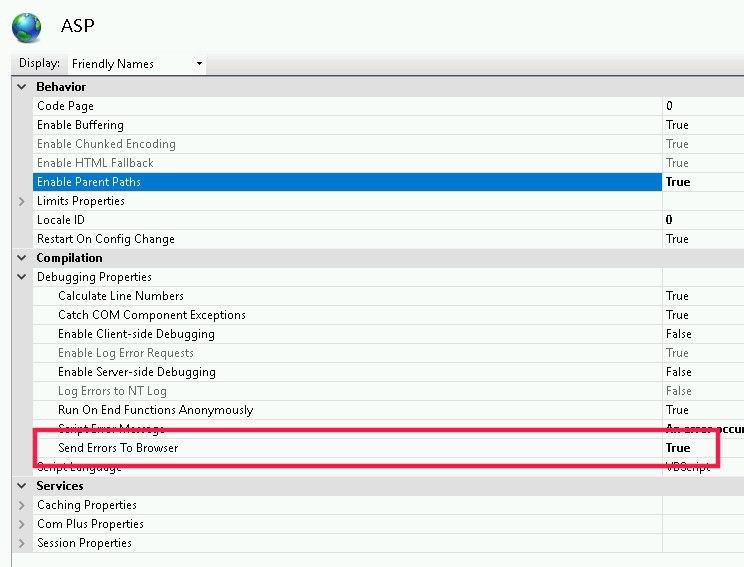Viewport: 744px width, 567px height.
Task: Collapse the Behavior section
Action: point(22,87)
